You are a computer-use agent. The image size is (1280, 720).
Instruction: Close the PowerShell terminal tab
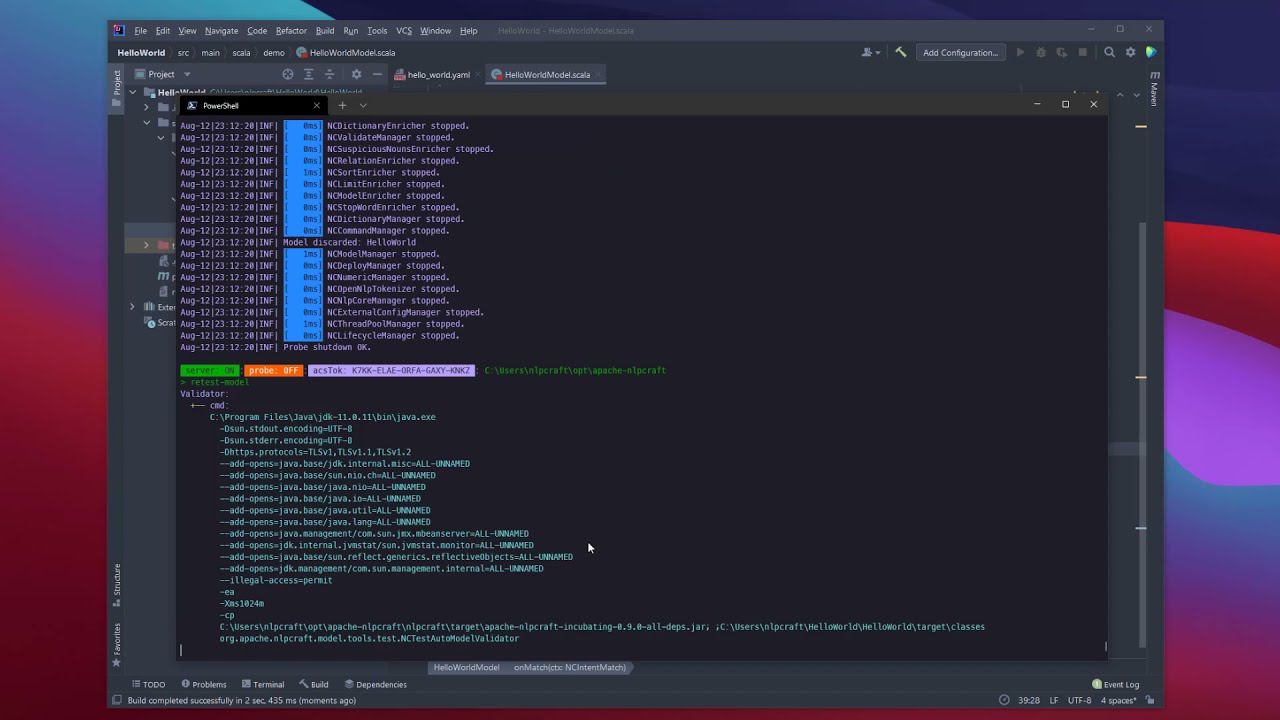coord(317,105)
